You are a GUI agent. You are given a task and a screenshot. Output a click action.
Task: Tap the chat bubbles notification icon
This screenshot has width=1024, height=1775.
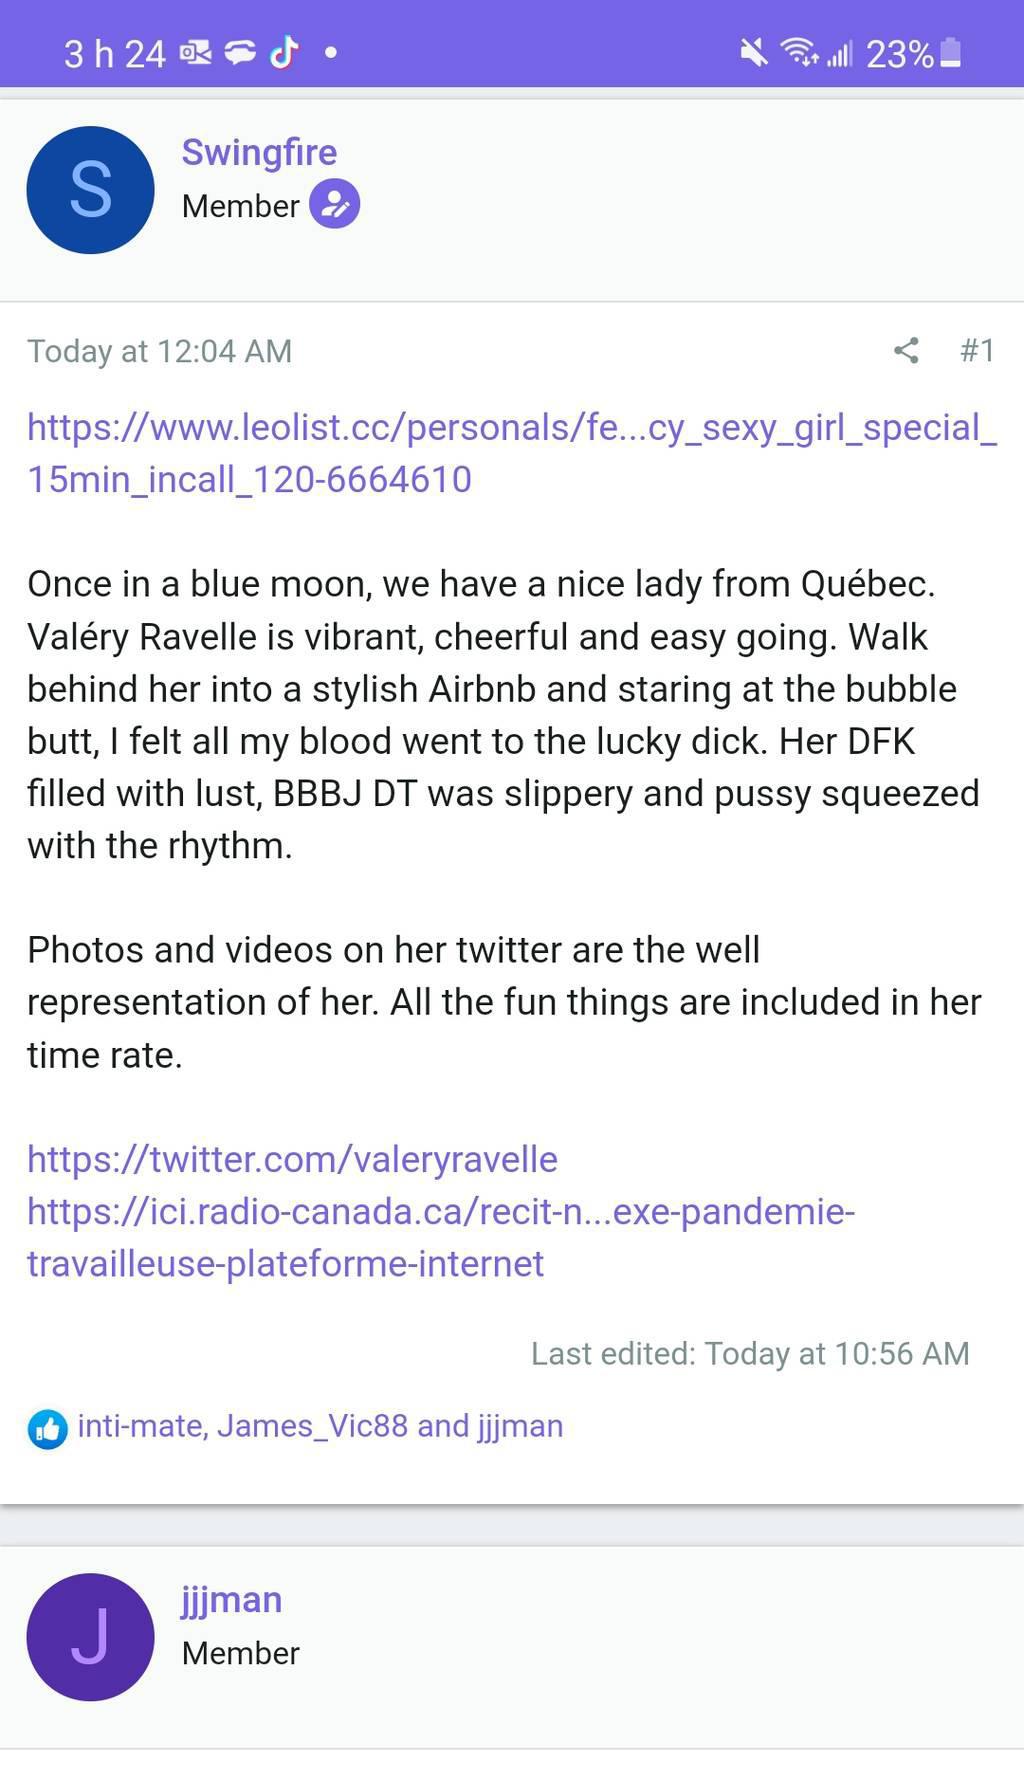(240, 53)
